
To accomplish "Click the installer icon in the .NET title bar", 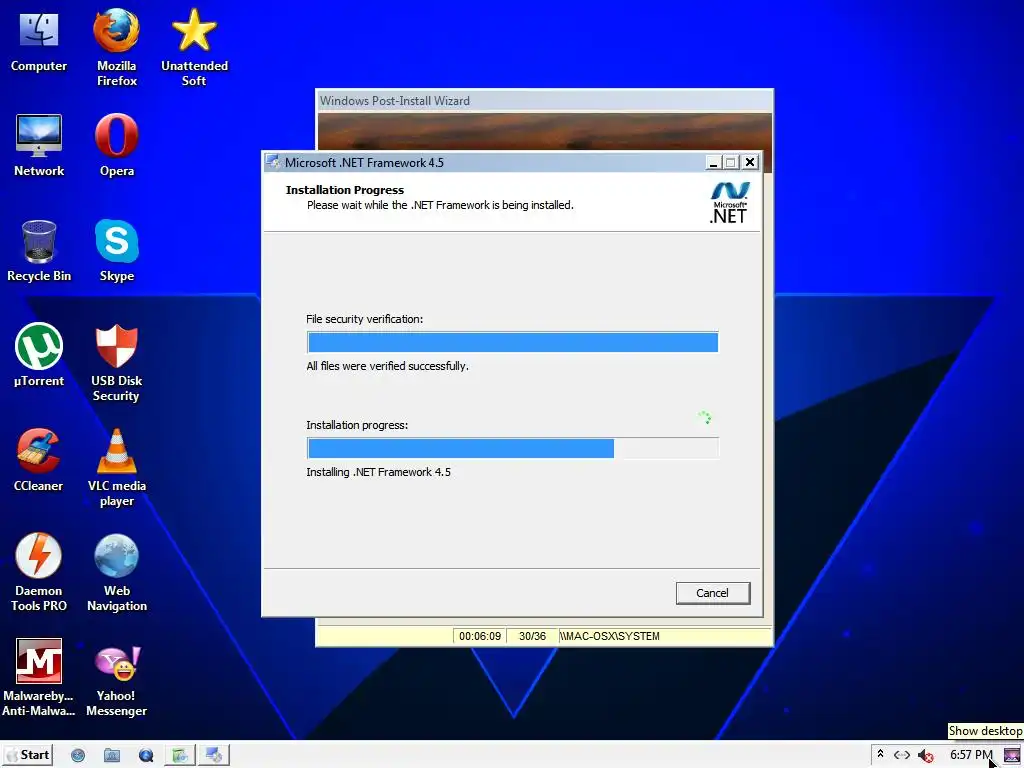I will (x=273, y=162).
